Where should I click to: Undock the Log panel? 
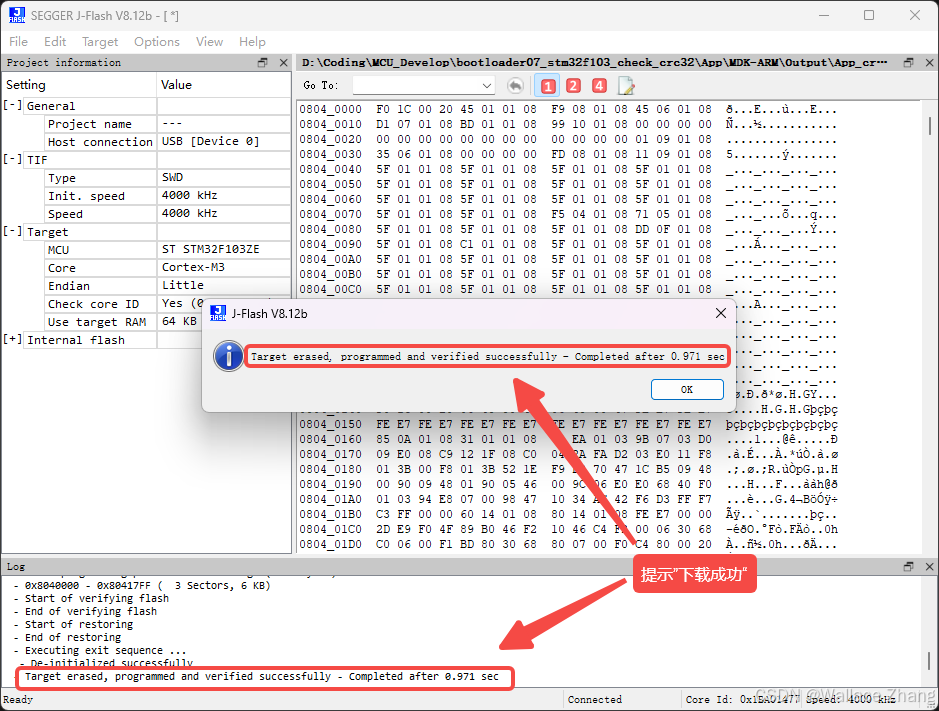908,566
